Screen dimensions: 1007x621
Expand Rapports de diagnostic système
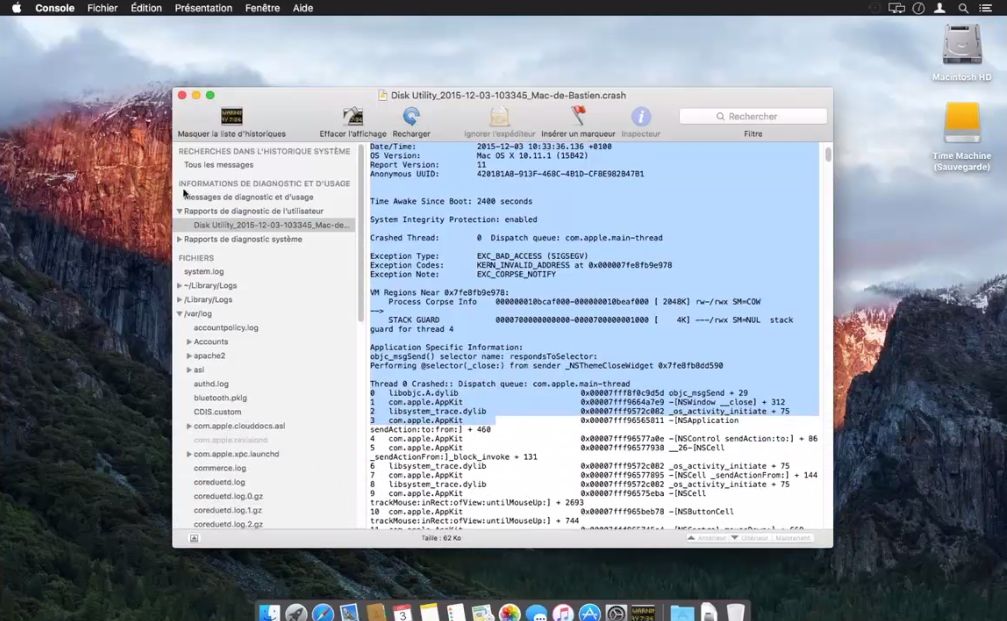[180, 239]
